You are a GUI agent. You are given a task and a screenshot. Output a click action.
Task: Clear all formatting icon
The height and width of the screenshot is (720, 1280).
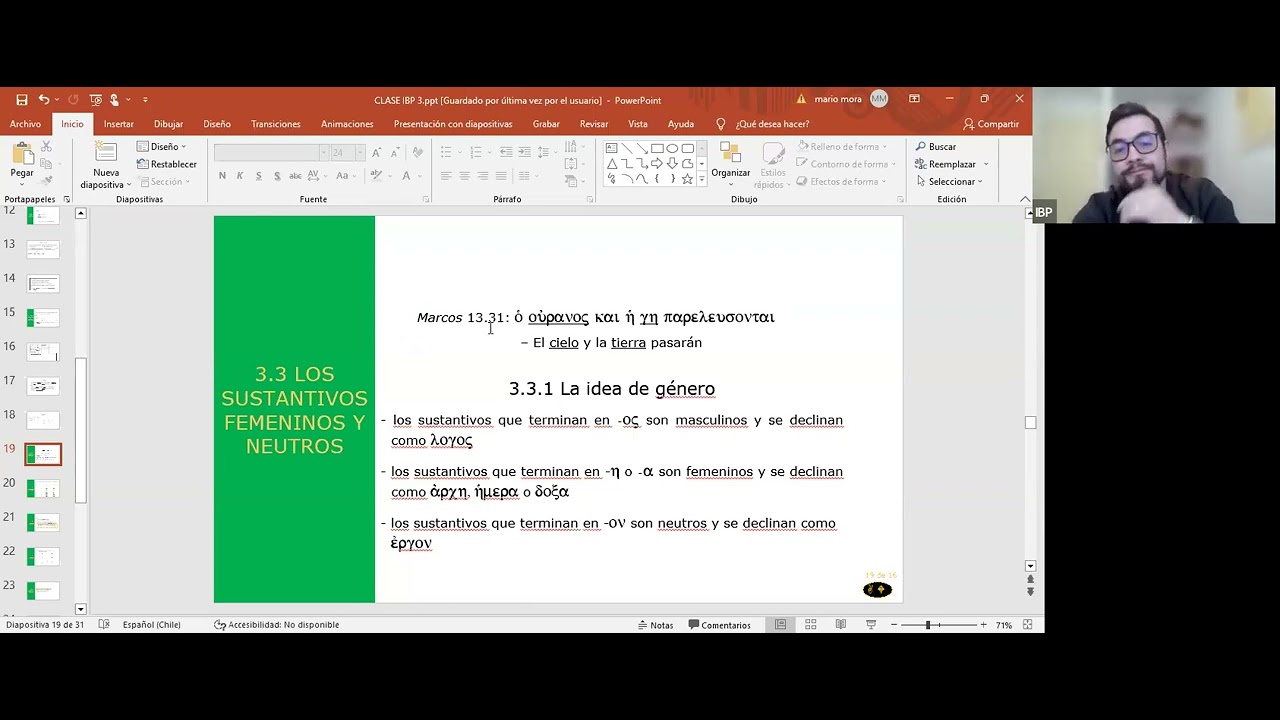[418, 153]
